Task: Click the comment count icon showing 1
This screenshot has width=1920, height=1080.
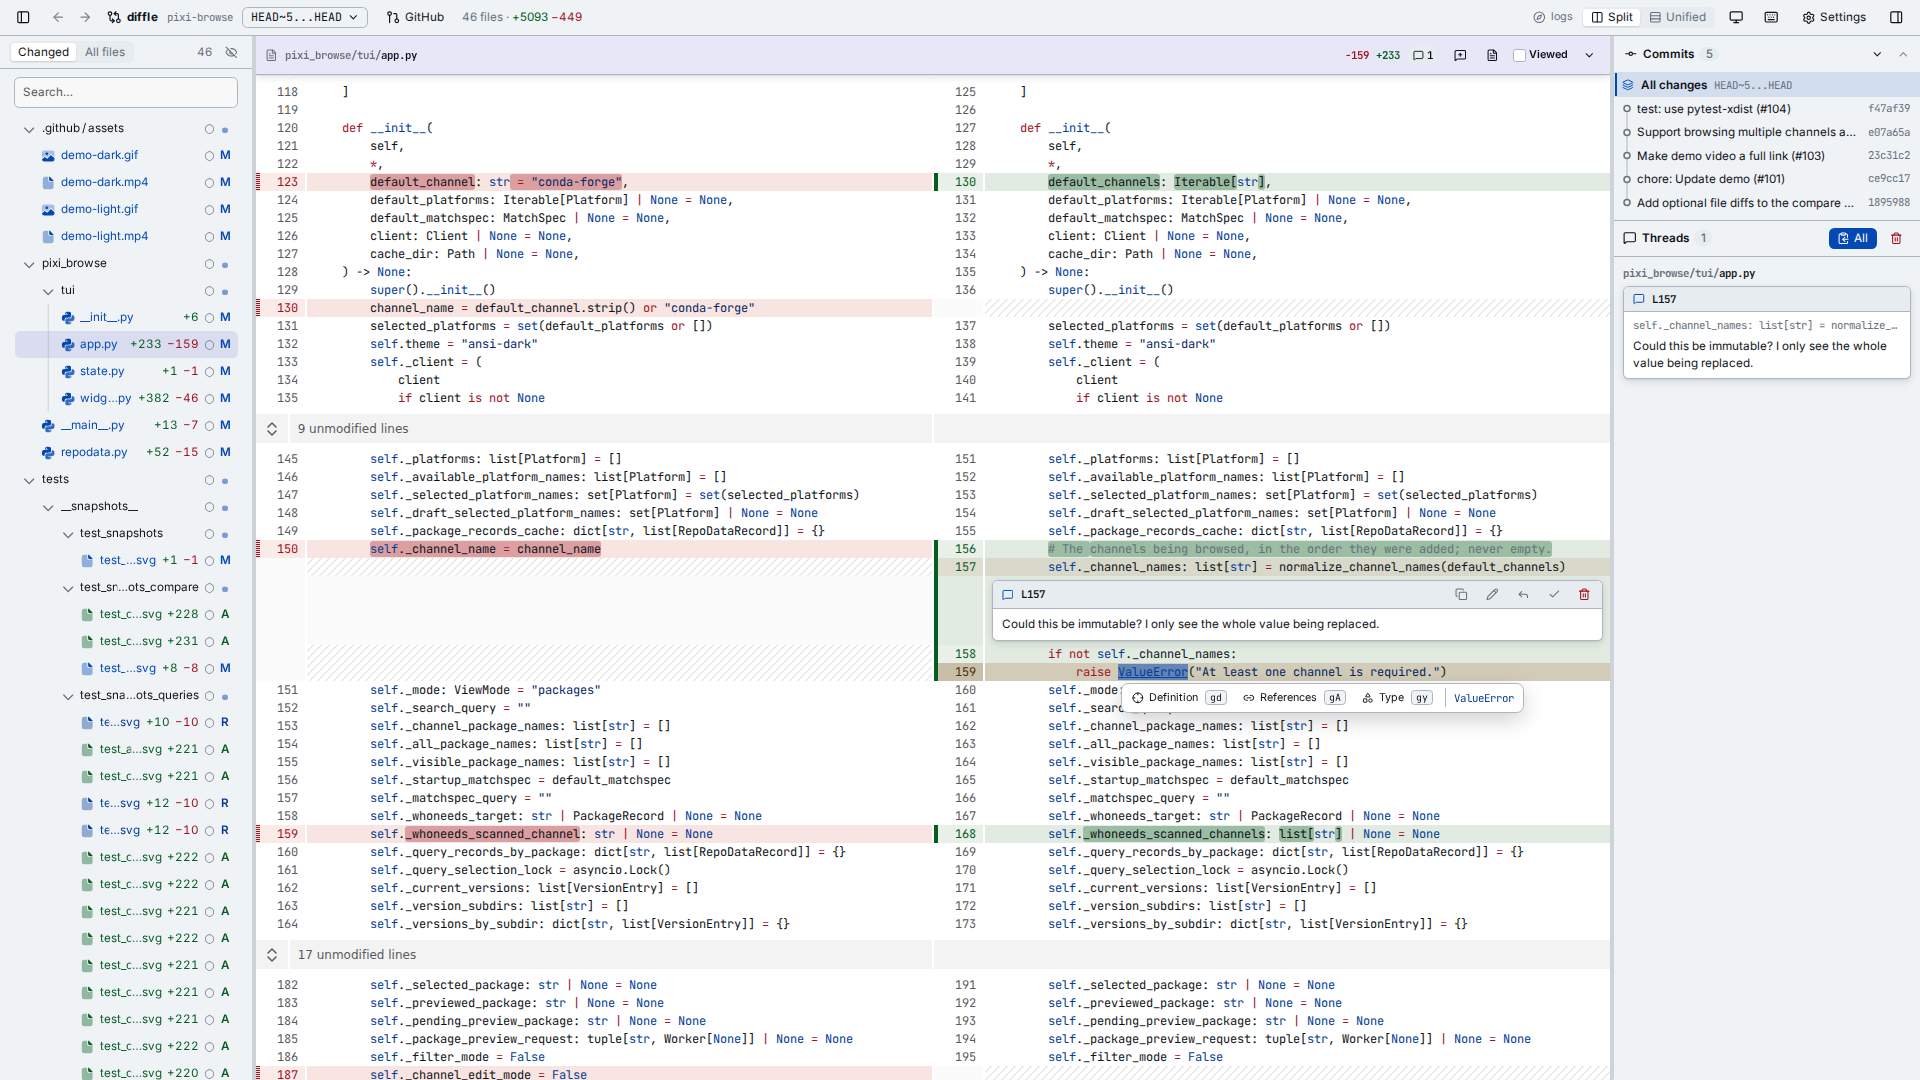Action: tap(1423, 55)
